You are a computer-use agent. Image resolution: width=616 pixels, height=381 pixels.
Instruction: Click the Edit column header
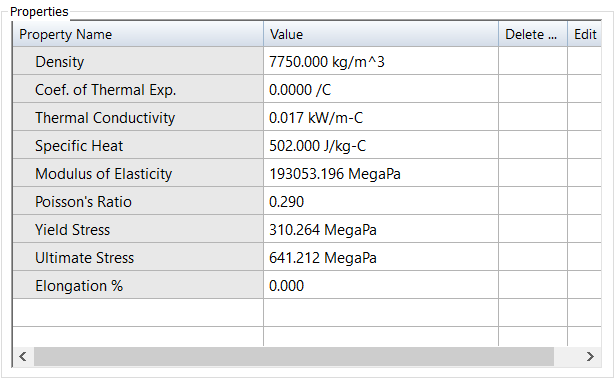point(585,34)
